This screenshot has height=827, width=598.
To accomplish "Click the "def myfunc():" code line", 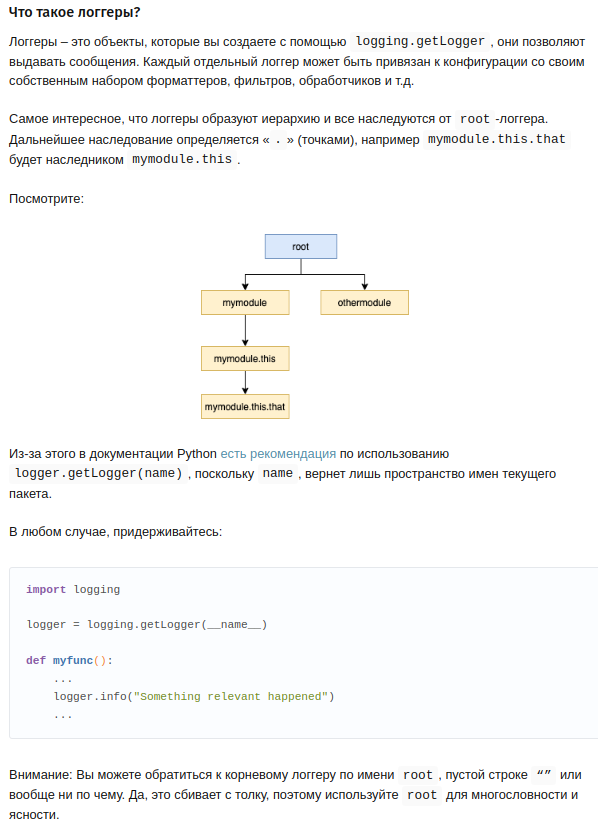I will tap(70, 660).
